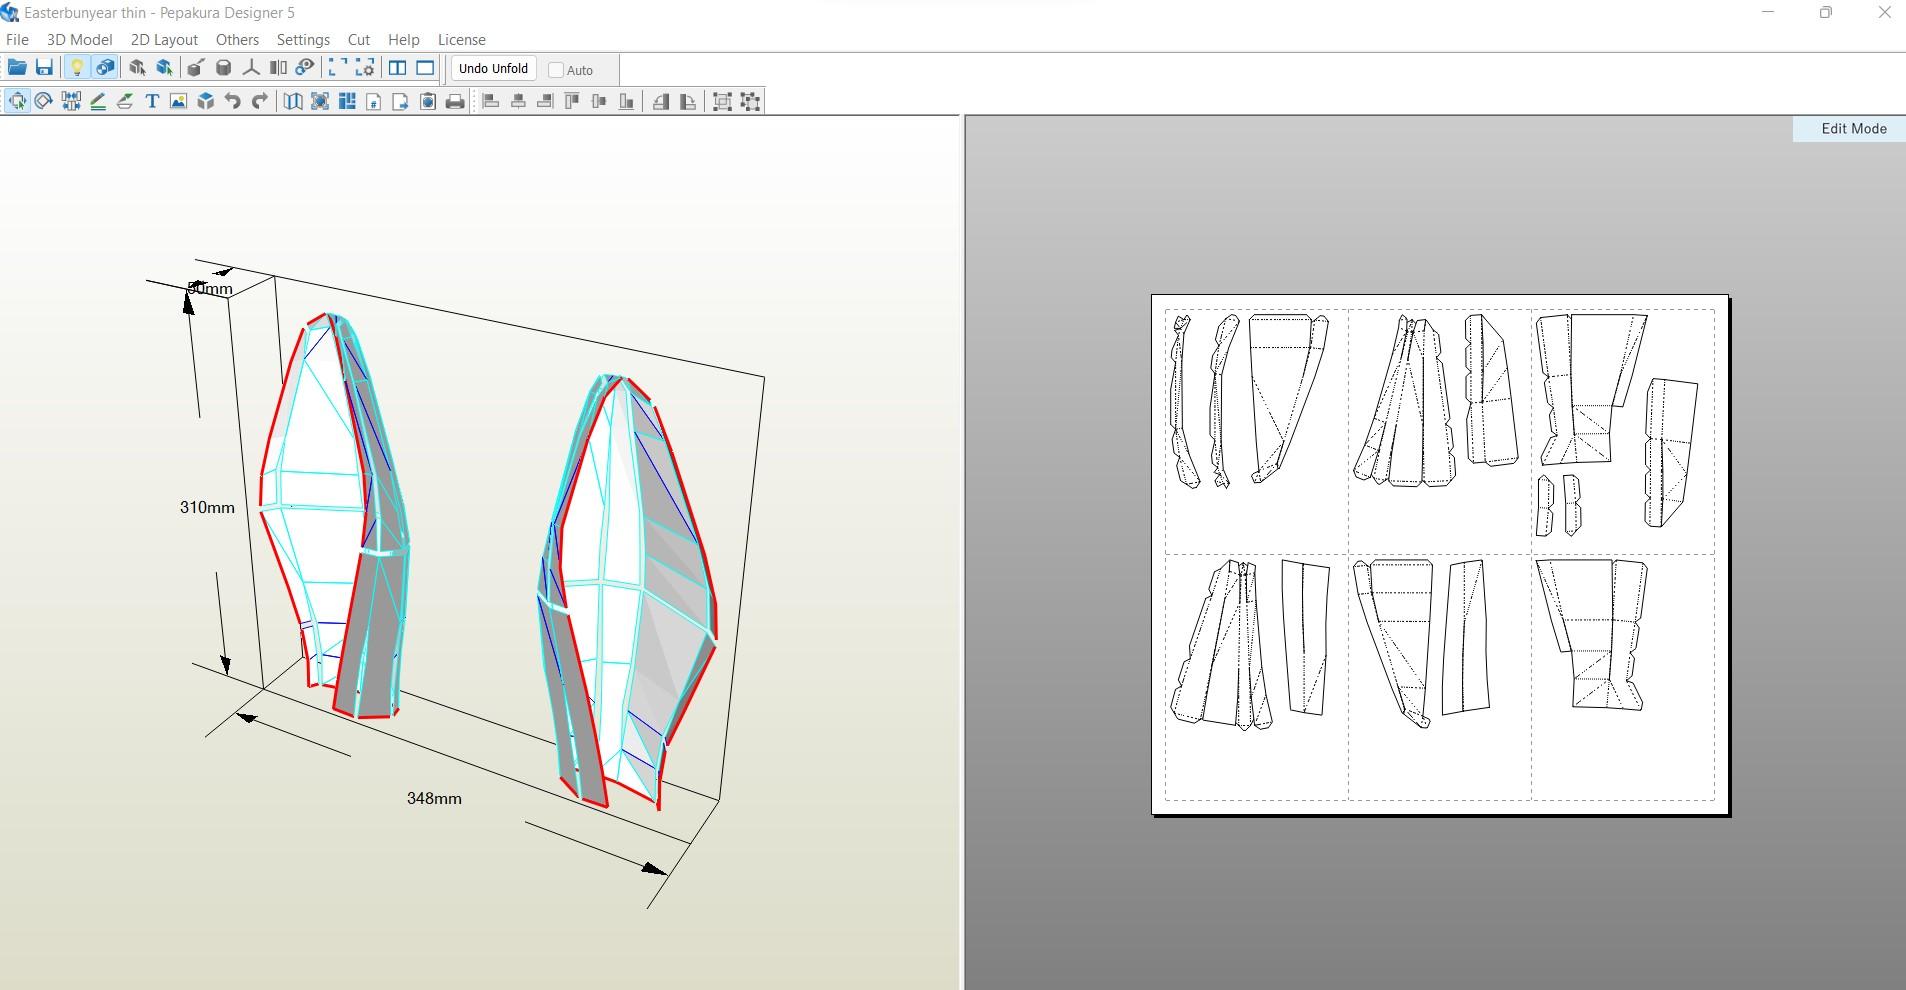Align selected parts to the bottom

[x=626, y=101]
